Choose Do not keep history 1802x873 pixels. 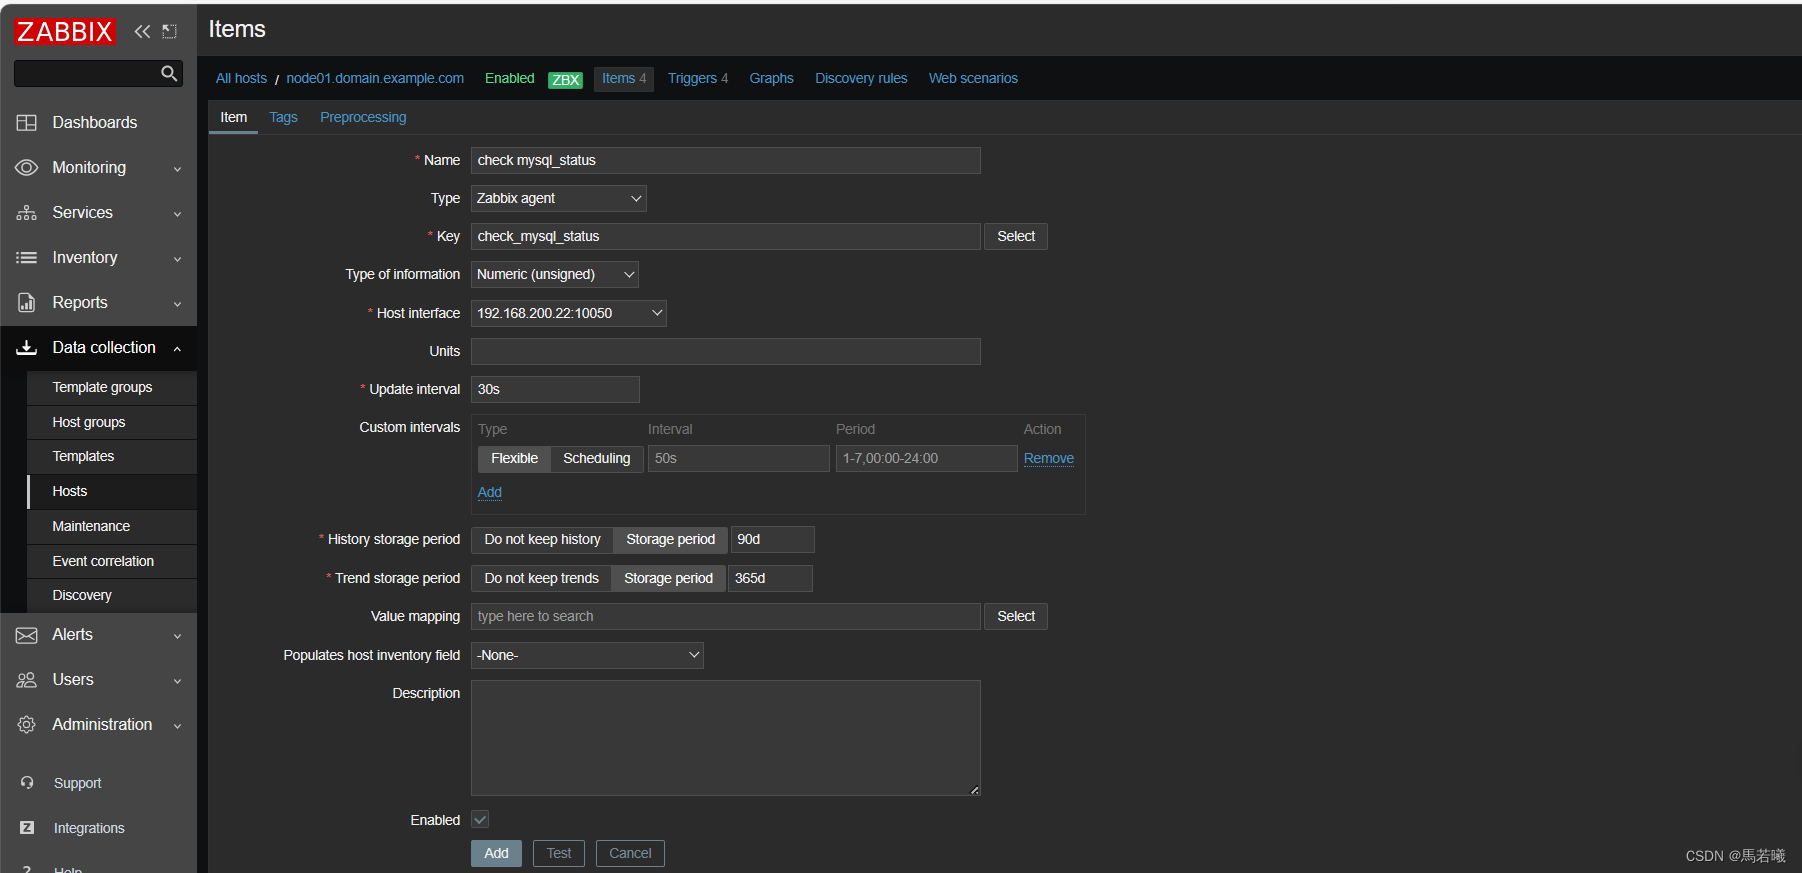point(542,539)
